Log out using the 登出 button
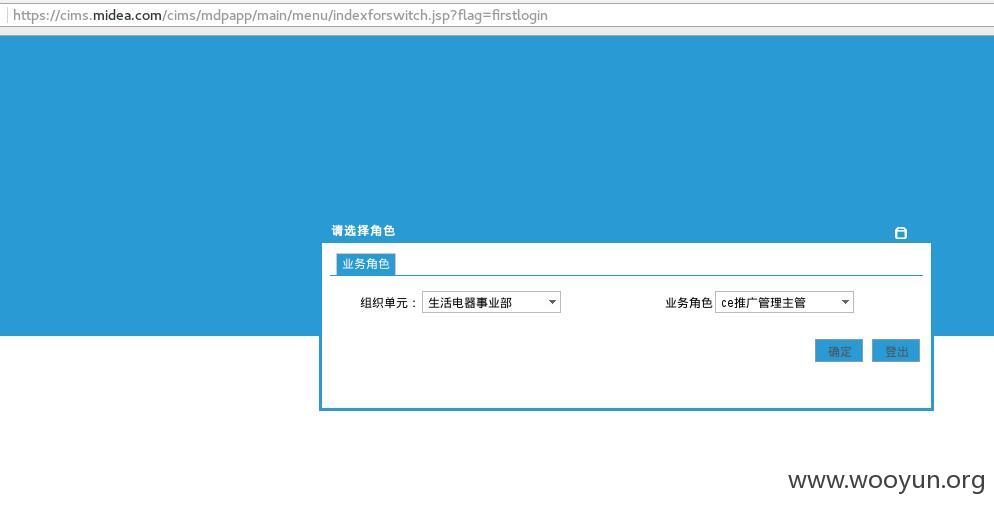 [896, 351]
